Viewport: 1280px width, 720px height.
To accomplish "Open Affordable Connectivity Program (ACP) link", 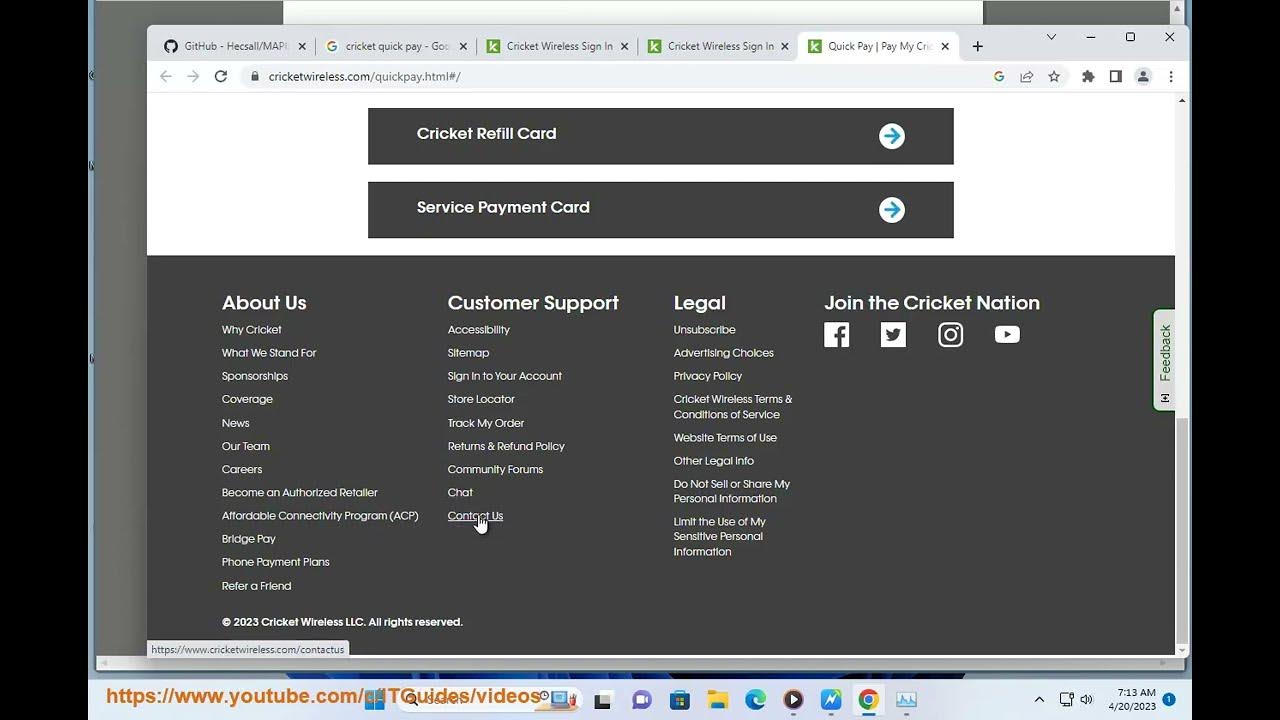I will 320,516.
